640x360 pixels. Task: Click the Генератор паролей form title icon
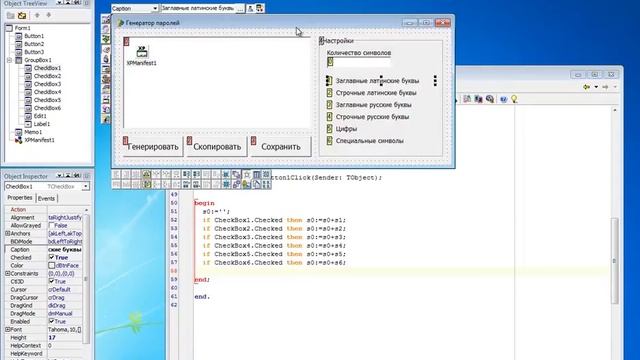[120, 23]
